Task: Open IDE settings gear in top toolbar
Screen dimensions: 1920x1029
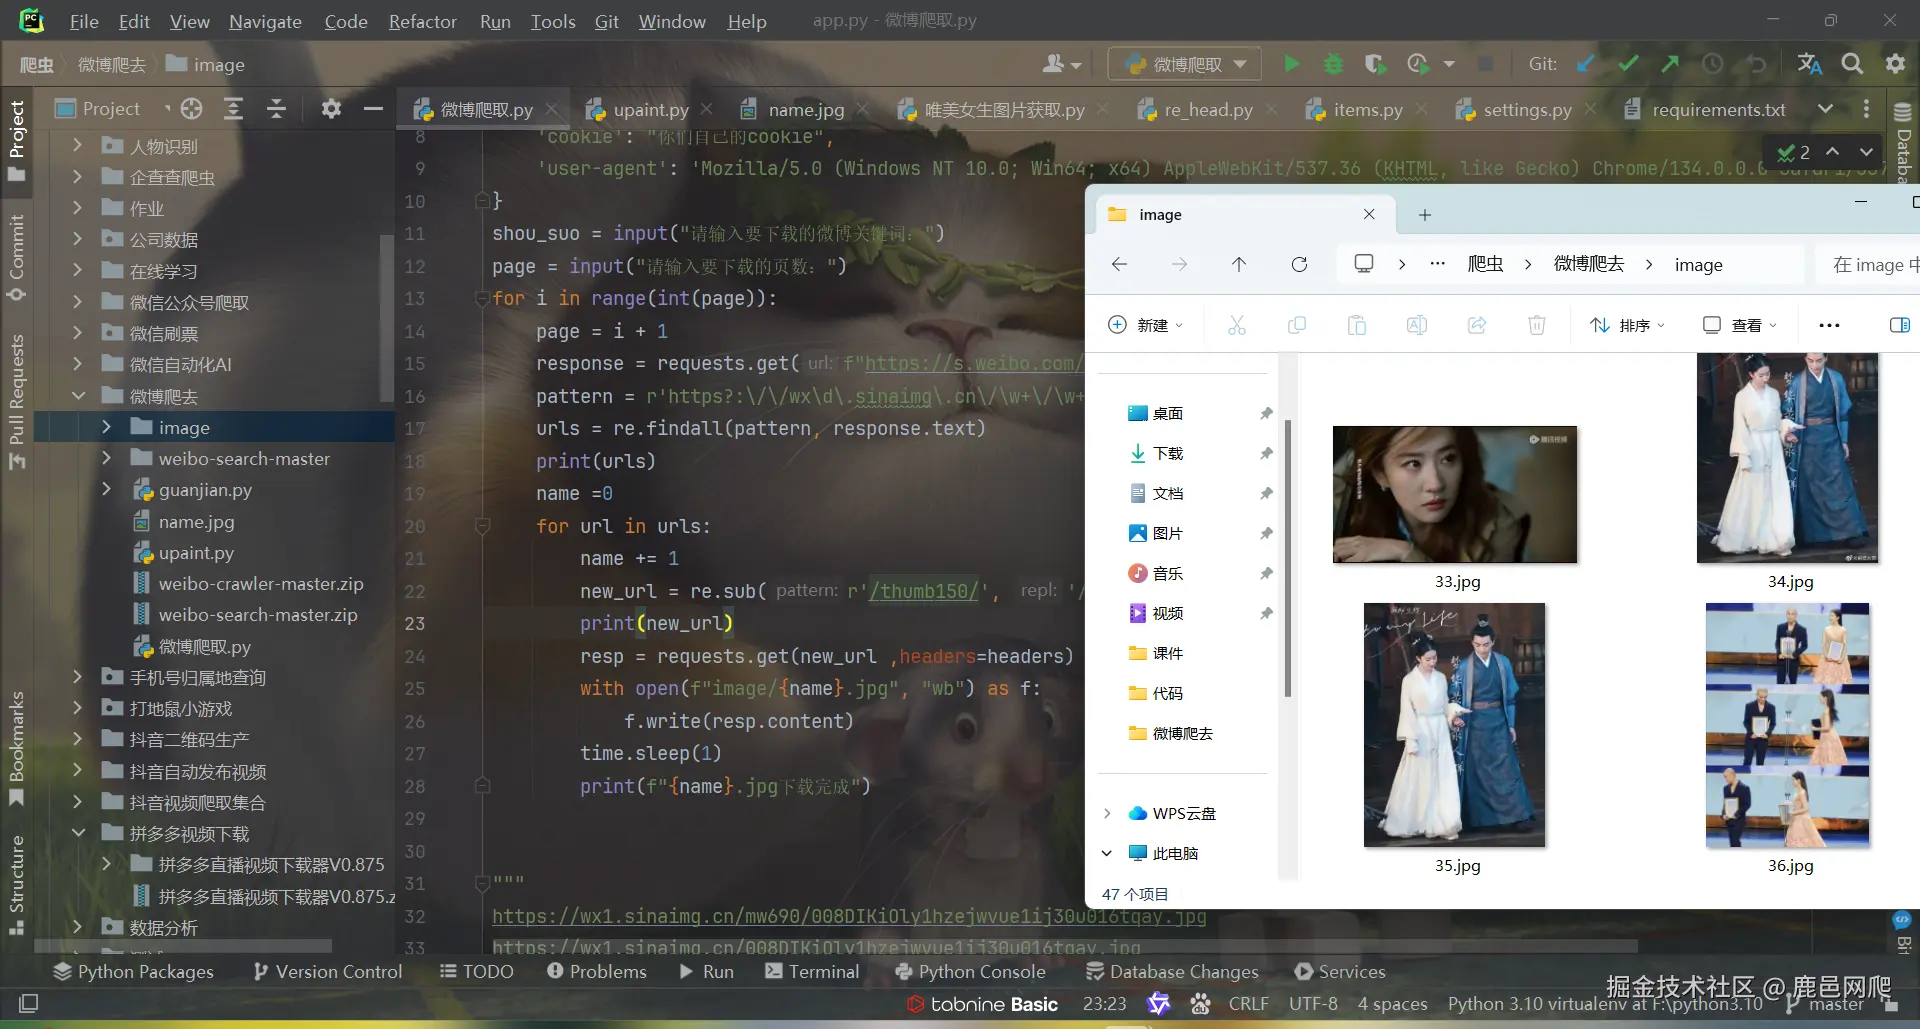Action: click(x=1895, y=64)
